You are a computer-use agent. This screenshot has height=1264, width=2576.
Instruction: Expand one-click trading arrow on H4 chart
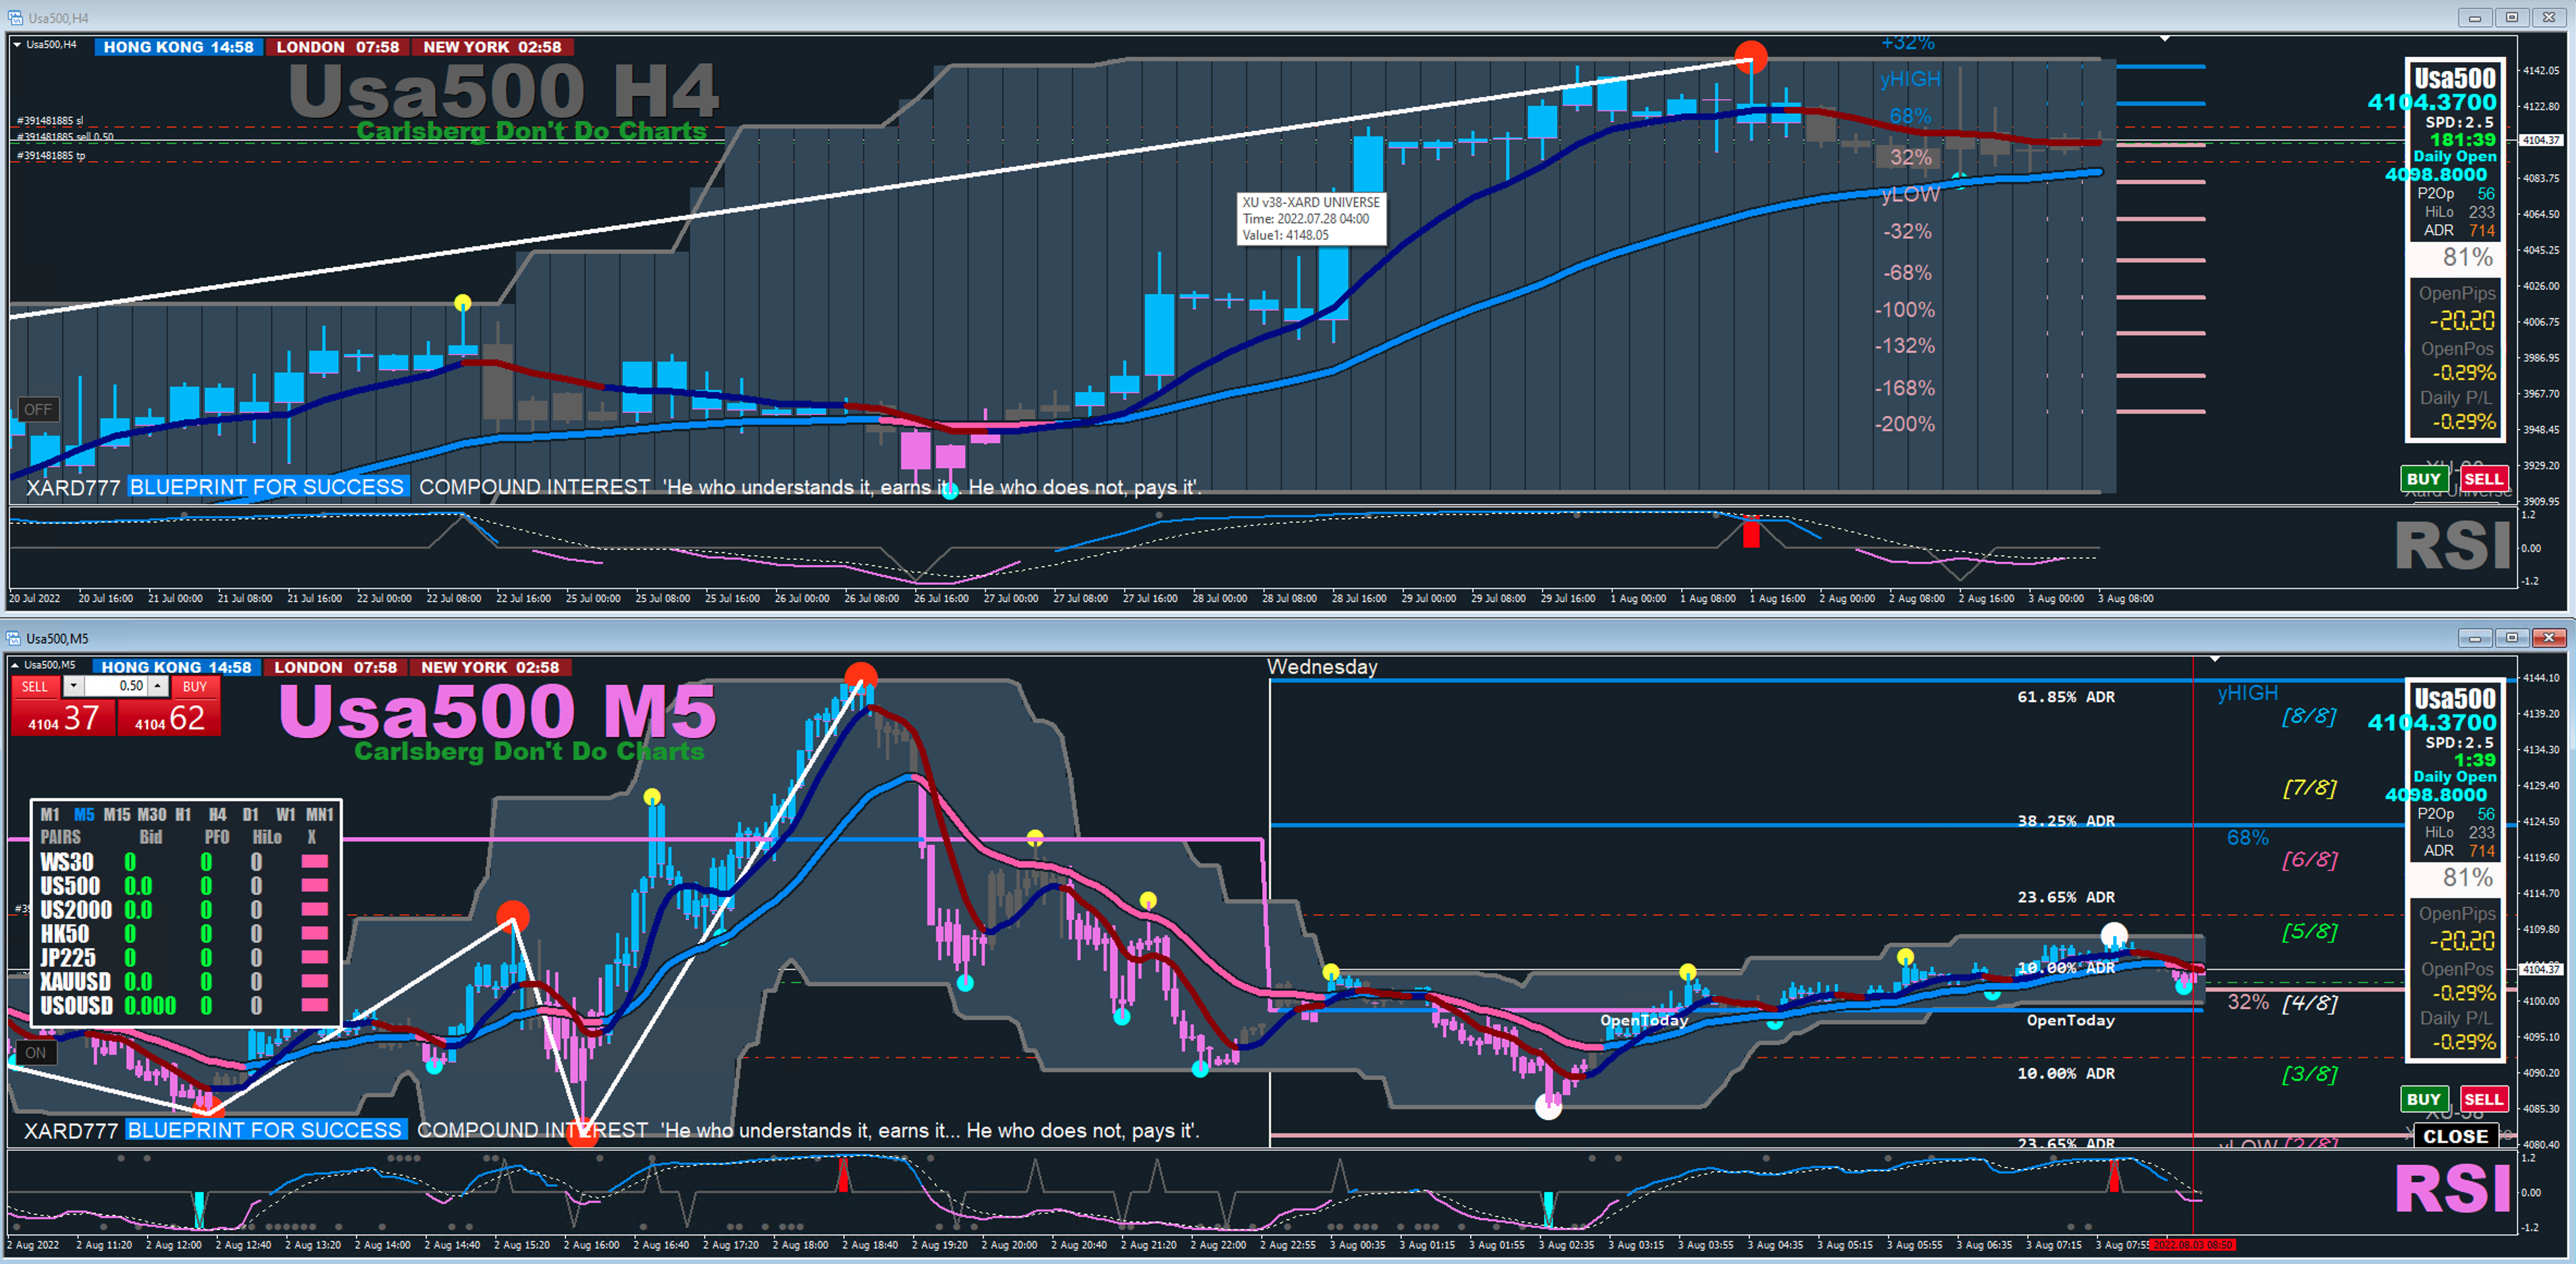pyautogui.click(x=17, y=44)
